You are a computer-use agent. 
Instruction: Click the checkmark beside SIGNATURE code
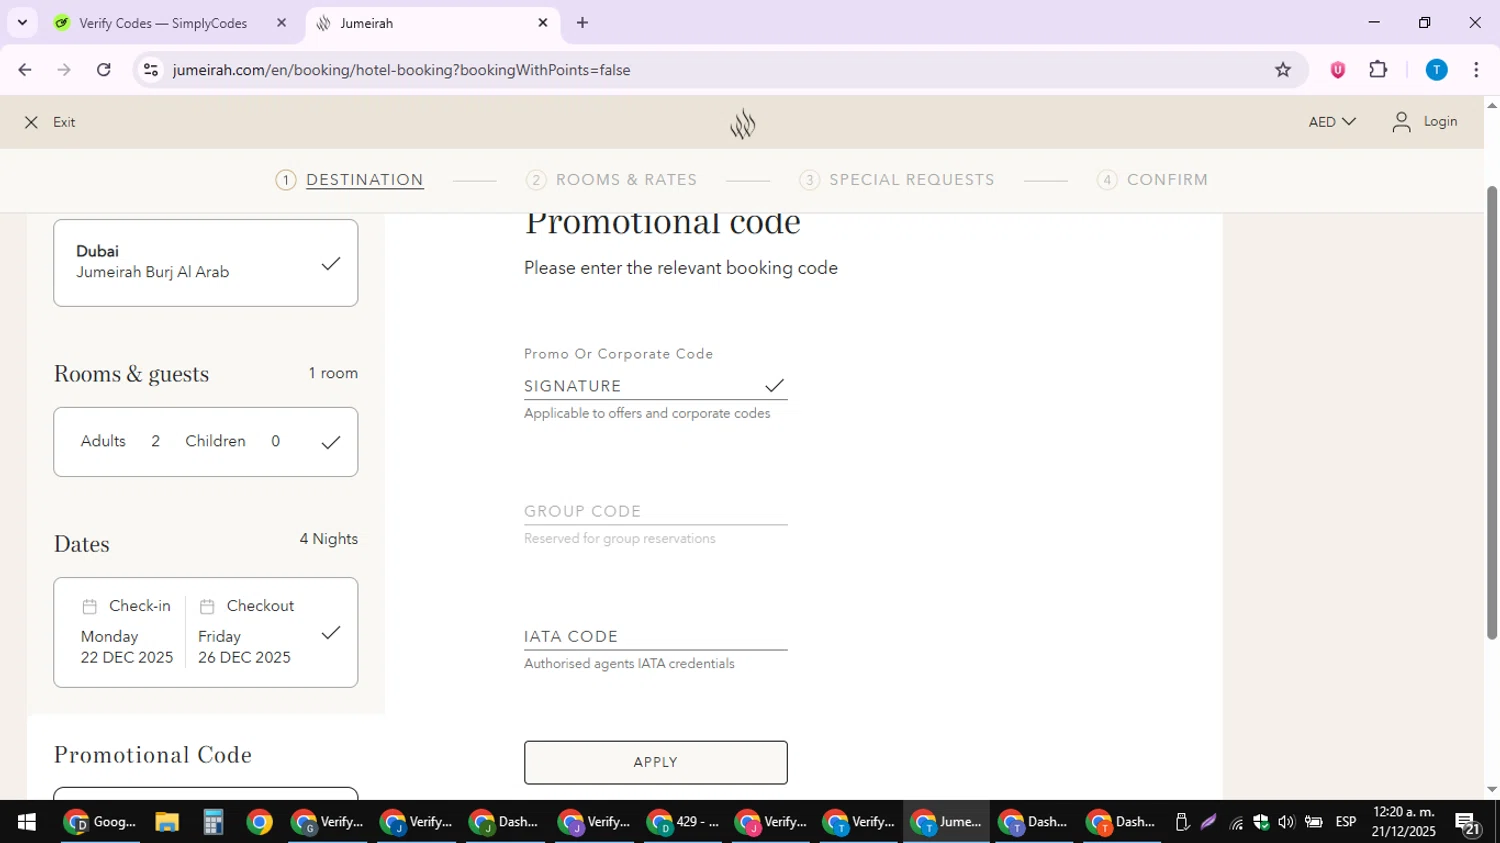coord(775,385)
